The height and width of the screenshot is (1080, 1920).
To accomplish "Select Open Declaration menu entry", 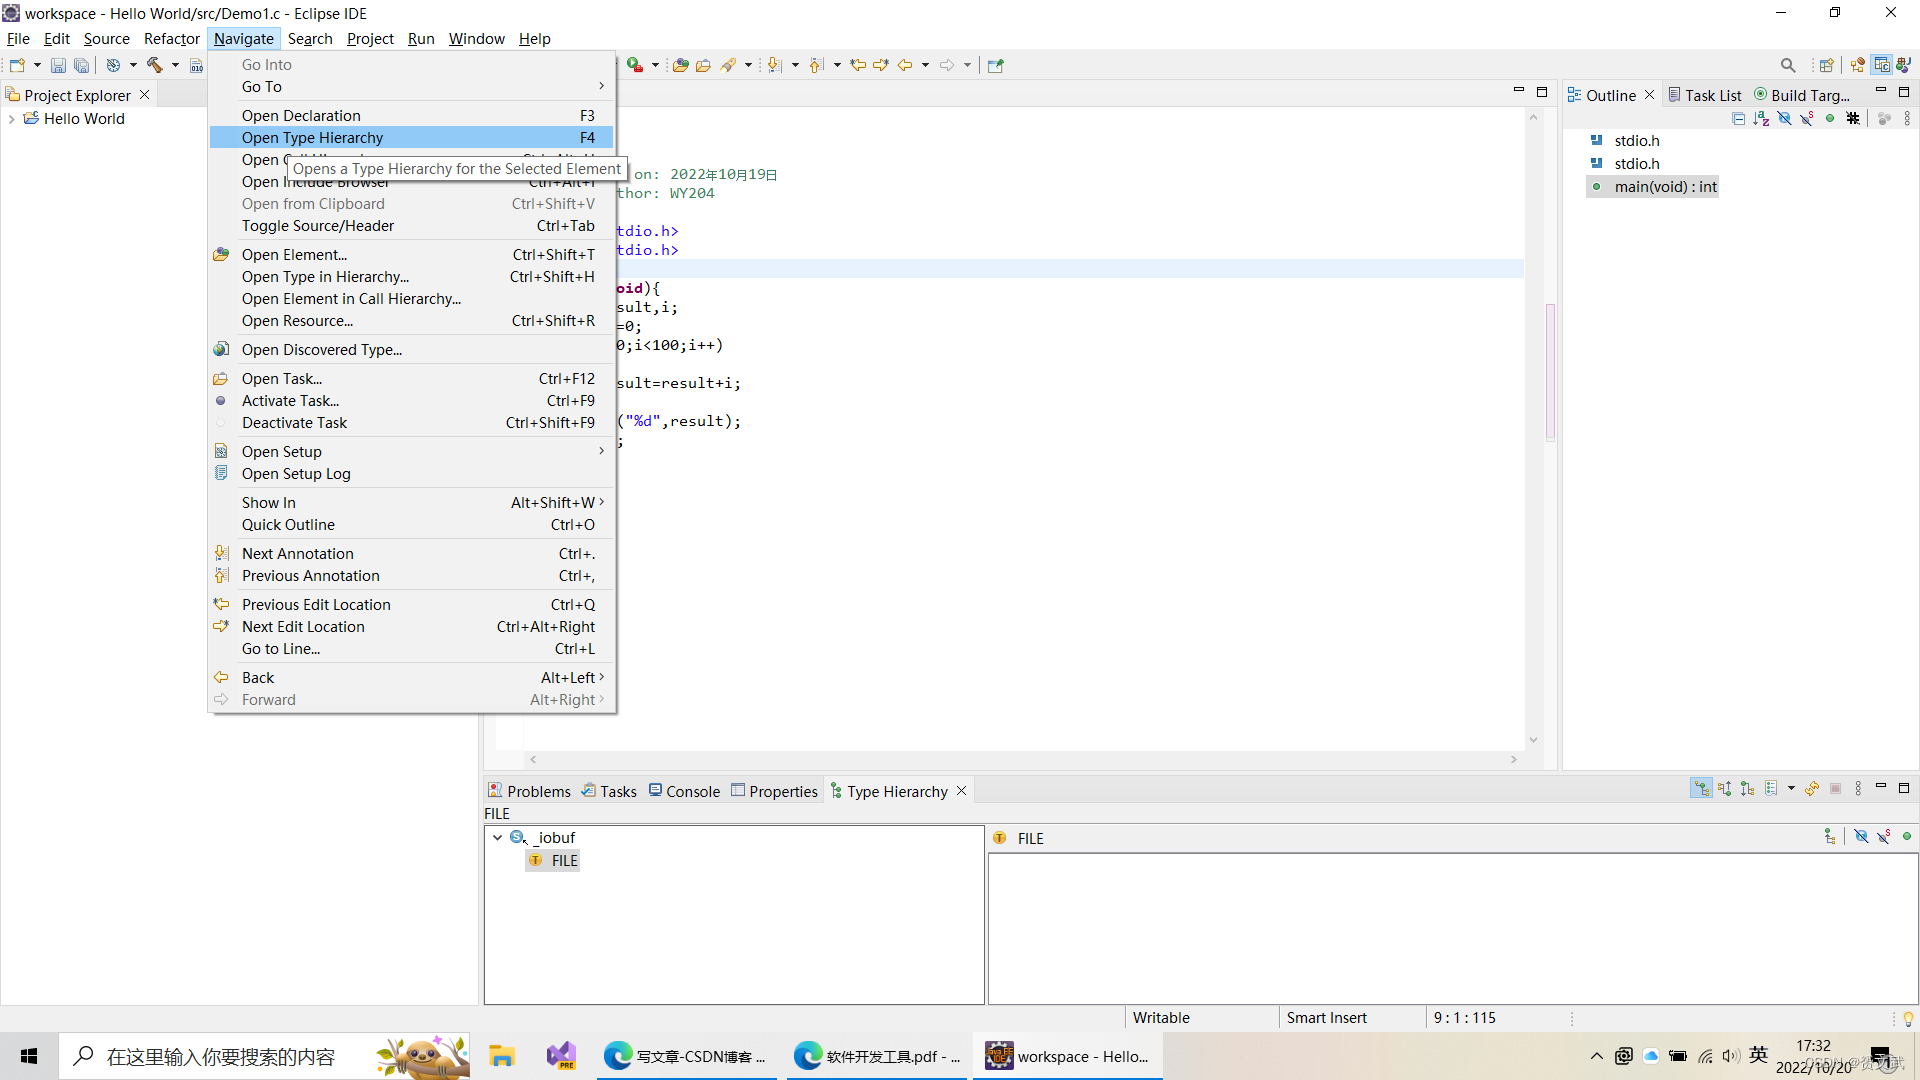I will pyautogui.click(x=412, y=116).
